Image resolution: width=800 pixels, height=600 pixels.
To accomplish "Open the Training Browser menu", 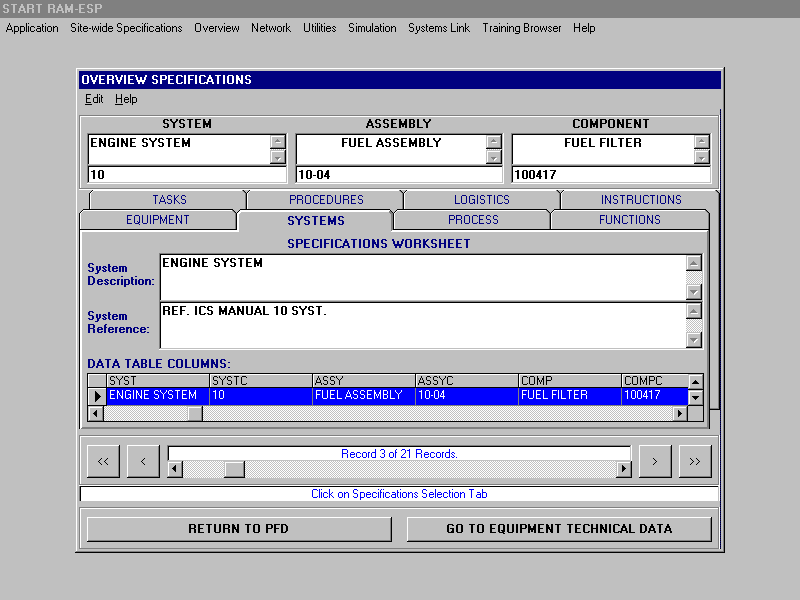I will click(x=521, y=28).
